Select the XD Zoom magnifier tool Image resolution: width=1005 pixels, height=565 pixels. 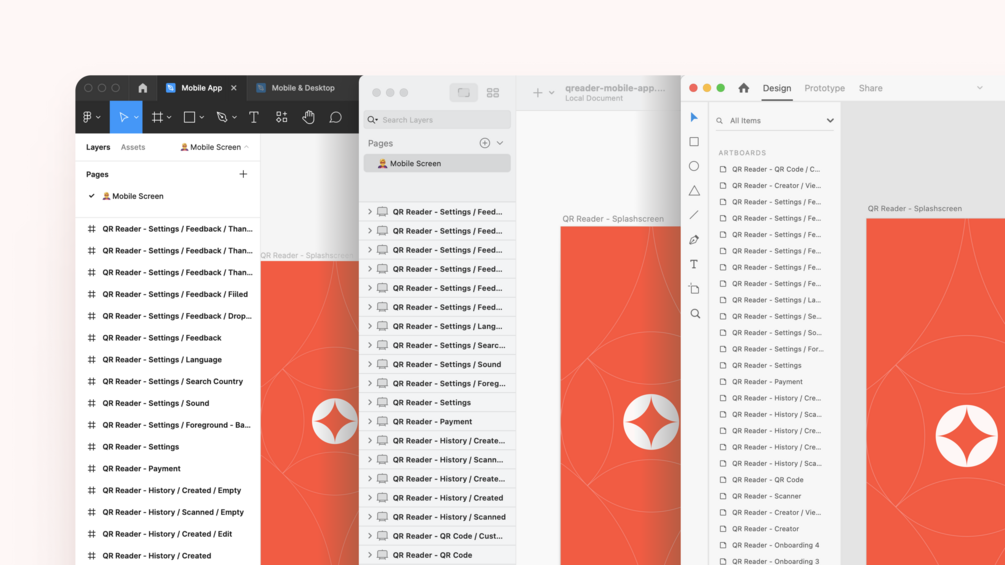695,314
